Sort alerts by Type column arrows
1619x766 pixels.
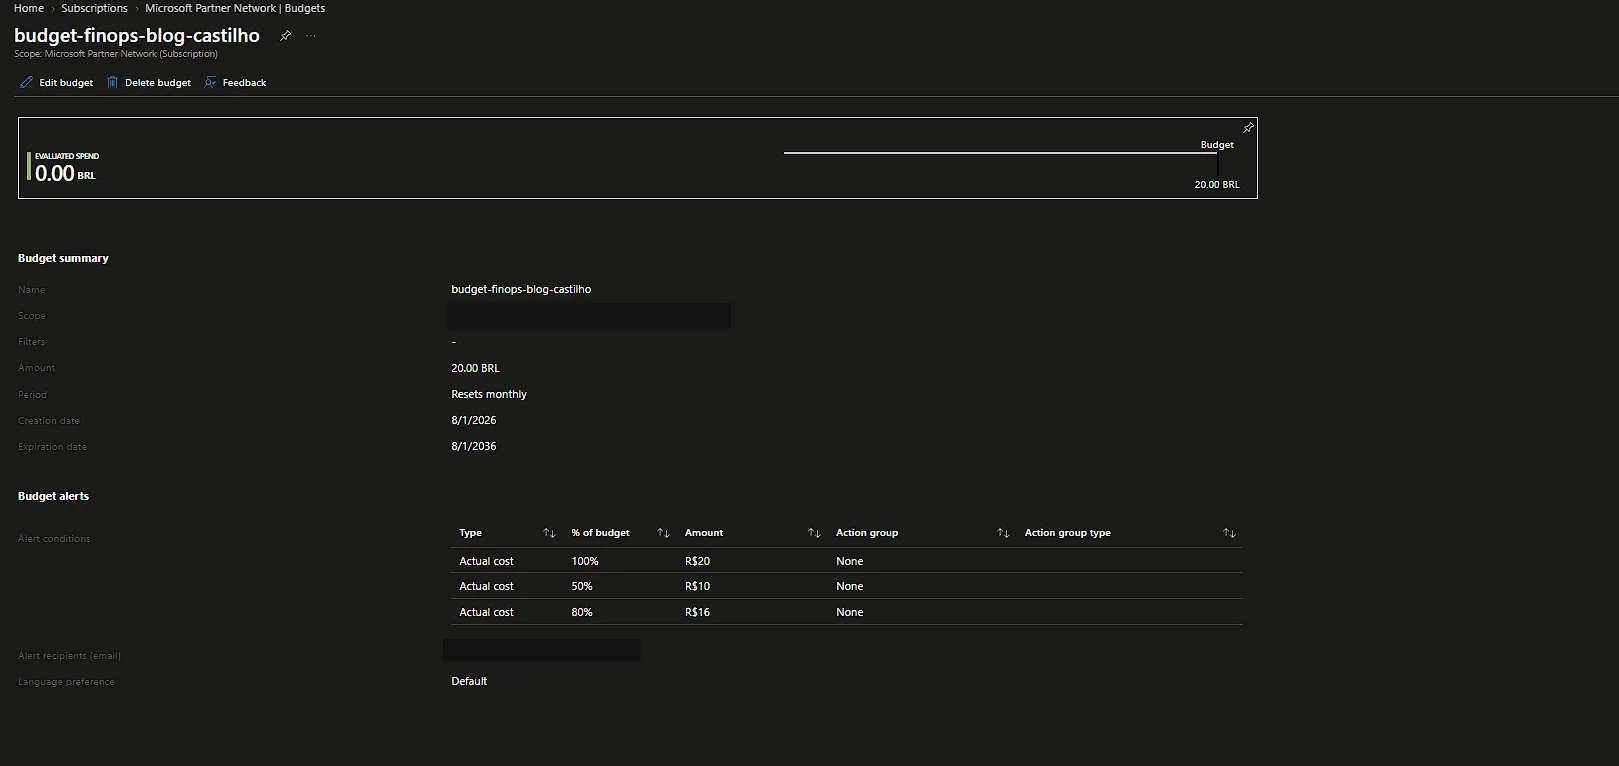click(549, 533)
